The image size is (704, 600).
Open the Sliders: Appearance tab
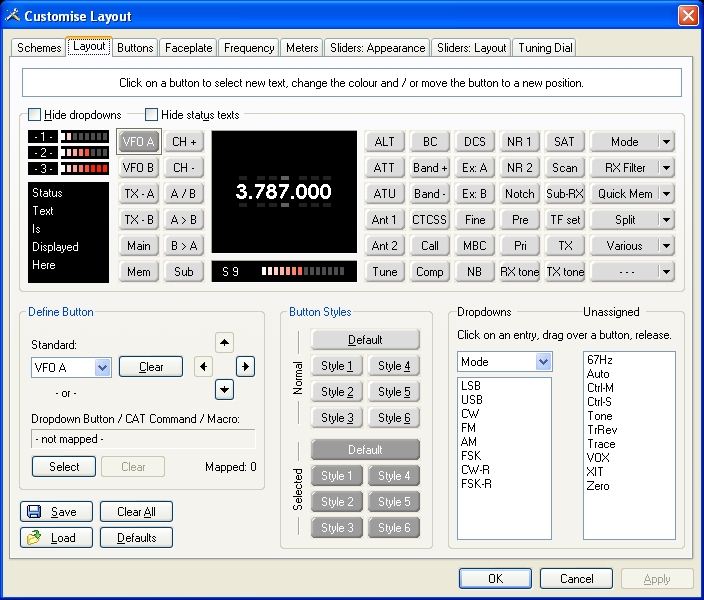378,48
